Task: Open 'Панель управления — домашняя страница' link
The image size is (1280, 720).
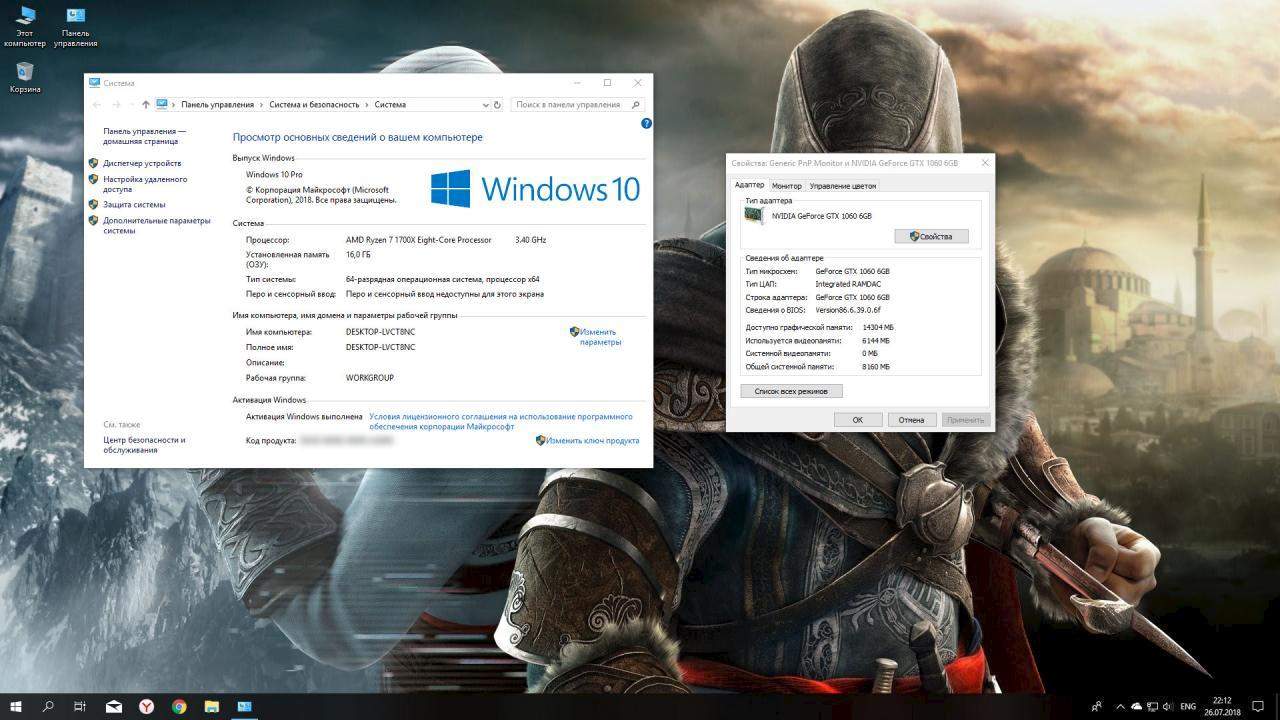Action: pyautogui.click(x=144, y=136)
